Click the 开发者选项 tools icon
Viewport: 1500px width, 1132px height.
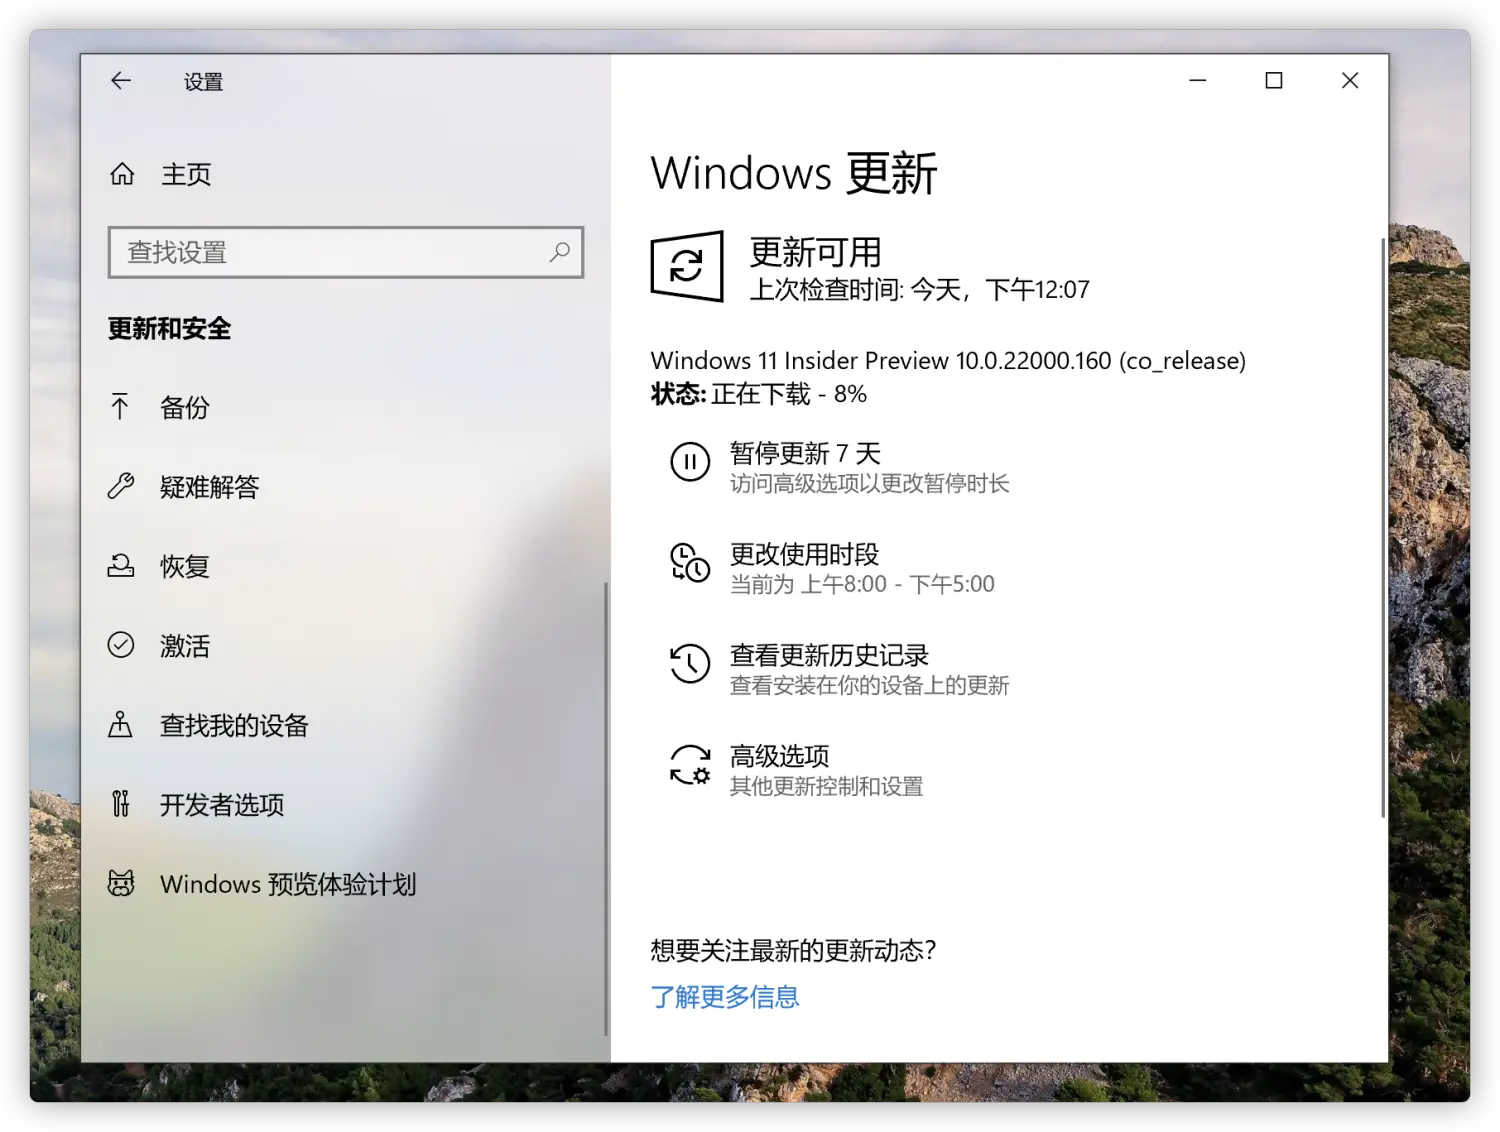[120, 804]
